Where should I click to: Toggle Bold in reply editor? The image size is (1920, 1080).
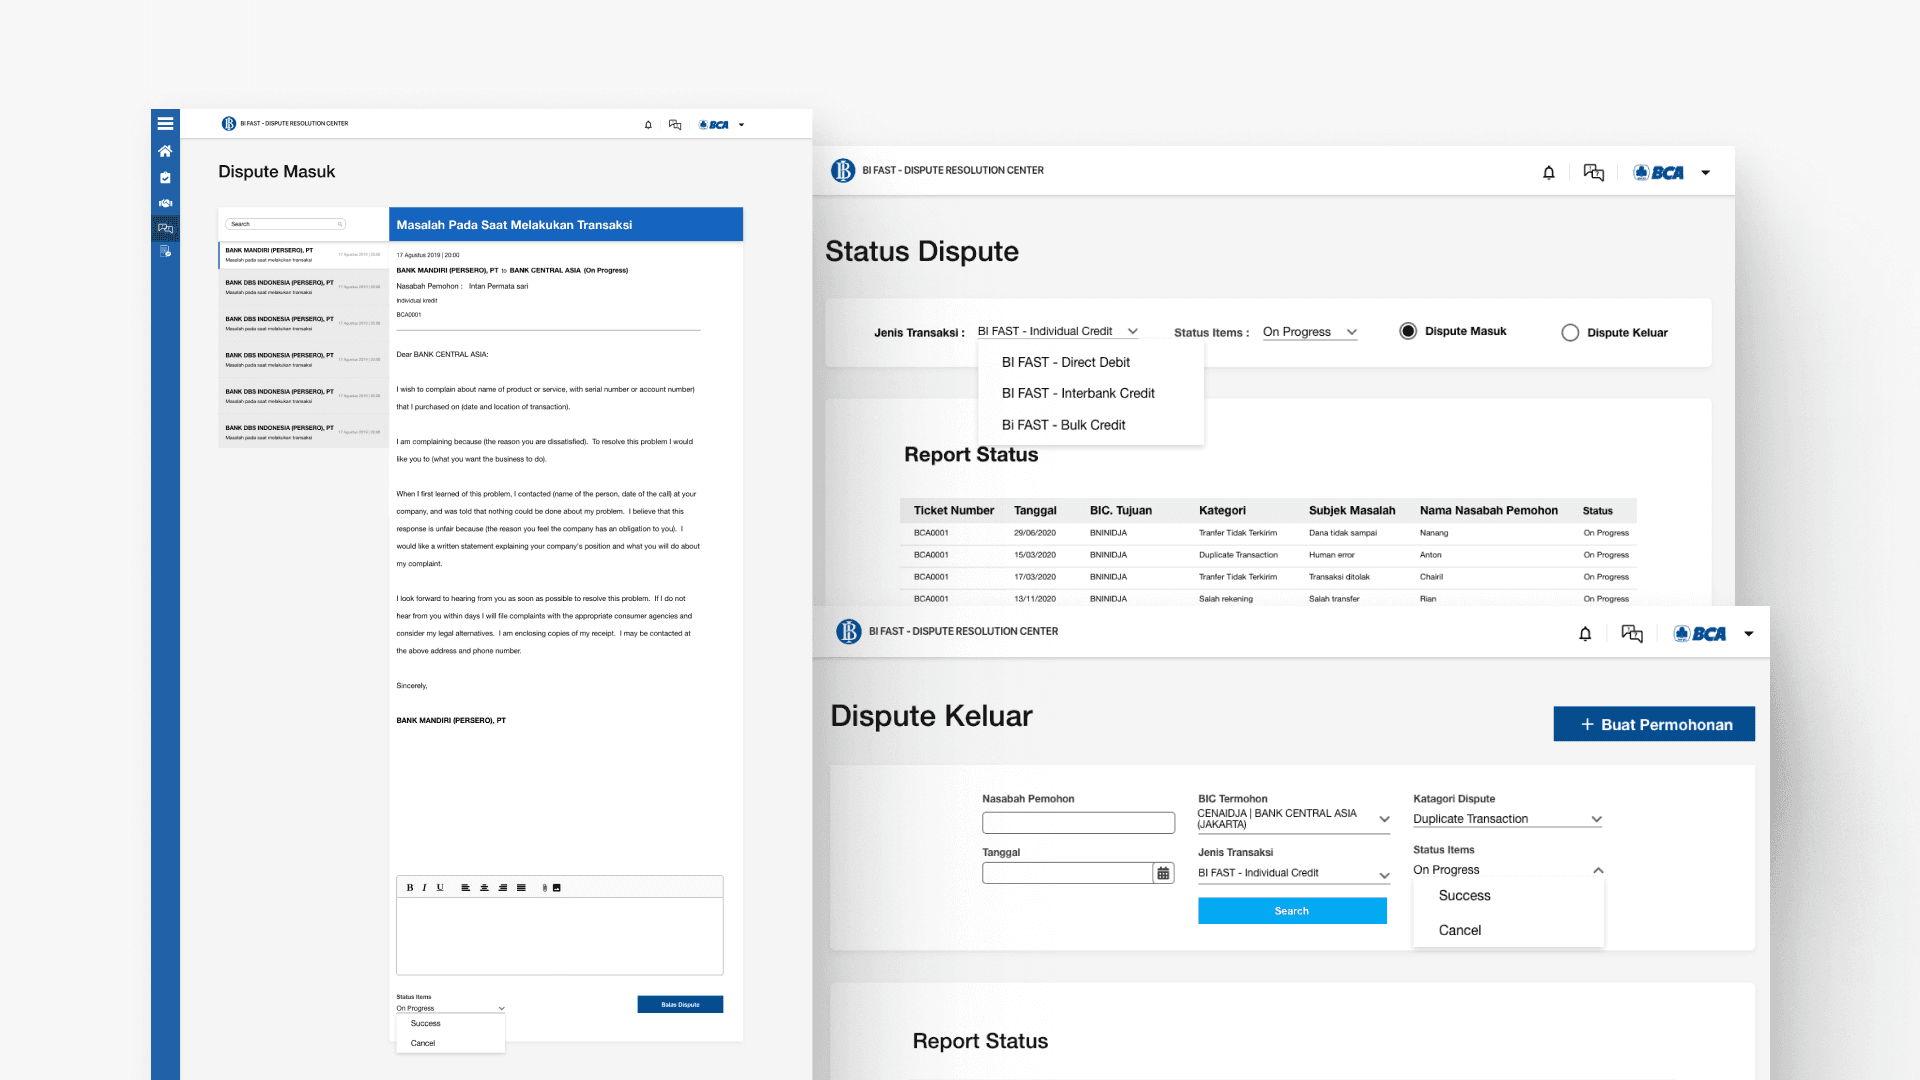pos(409,888)
